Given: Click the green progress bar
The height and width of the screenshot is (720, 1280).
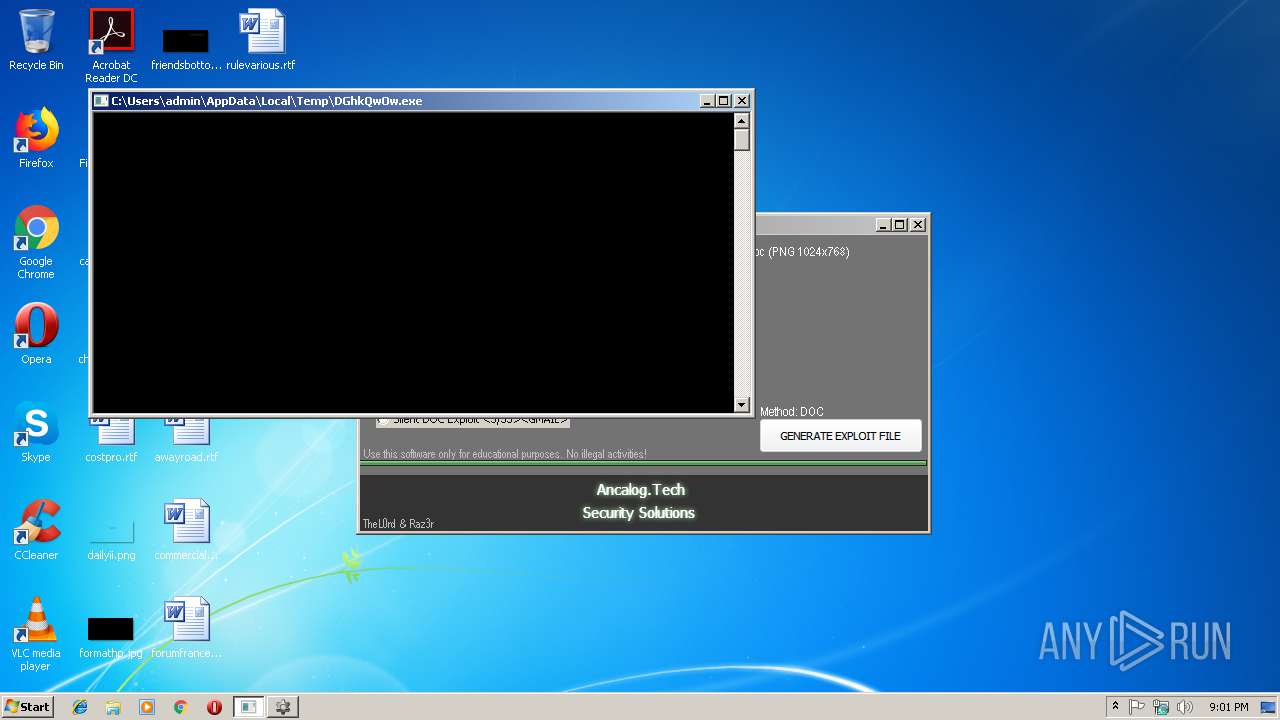Looking at the screenshot, I should [x=643, y=463].
